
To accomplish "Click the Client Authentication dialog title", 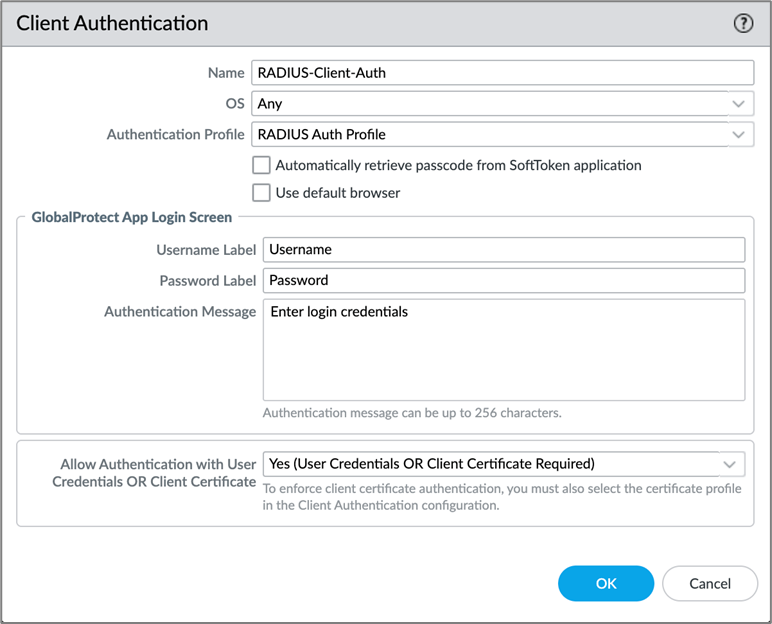I will pyautogui.click(x=112, y=23).
